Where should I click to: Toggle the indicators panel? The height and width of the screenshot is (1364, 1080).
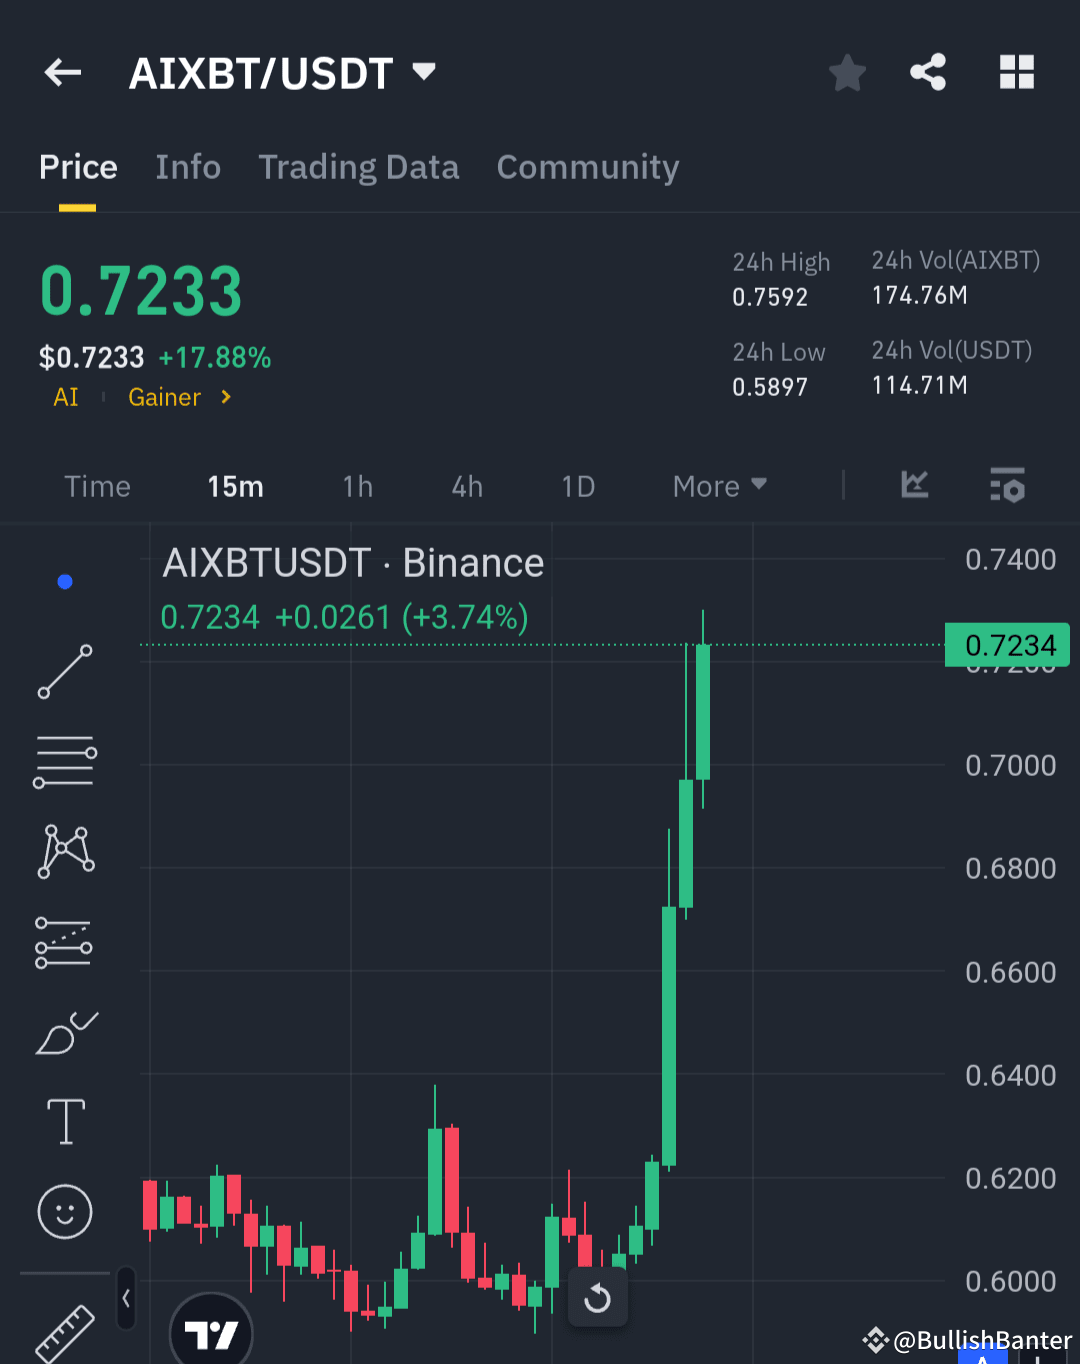(1007, 486)
